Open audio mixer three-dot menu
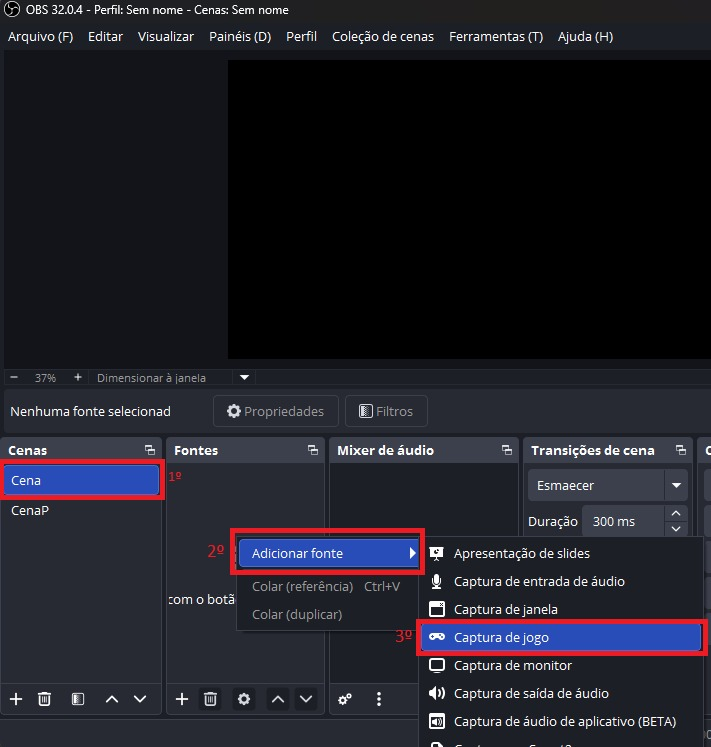This screenshot has height=747, width=711. pos(379,699)
